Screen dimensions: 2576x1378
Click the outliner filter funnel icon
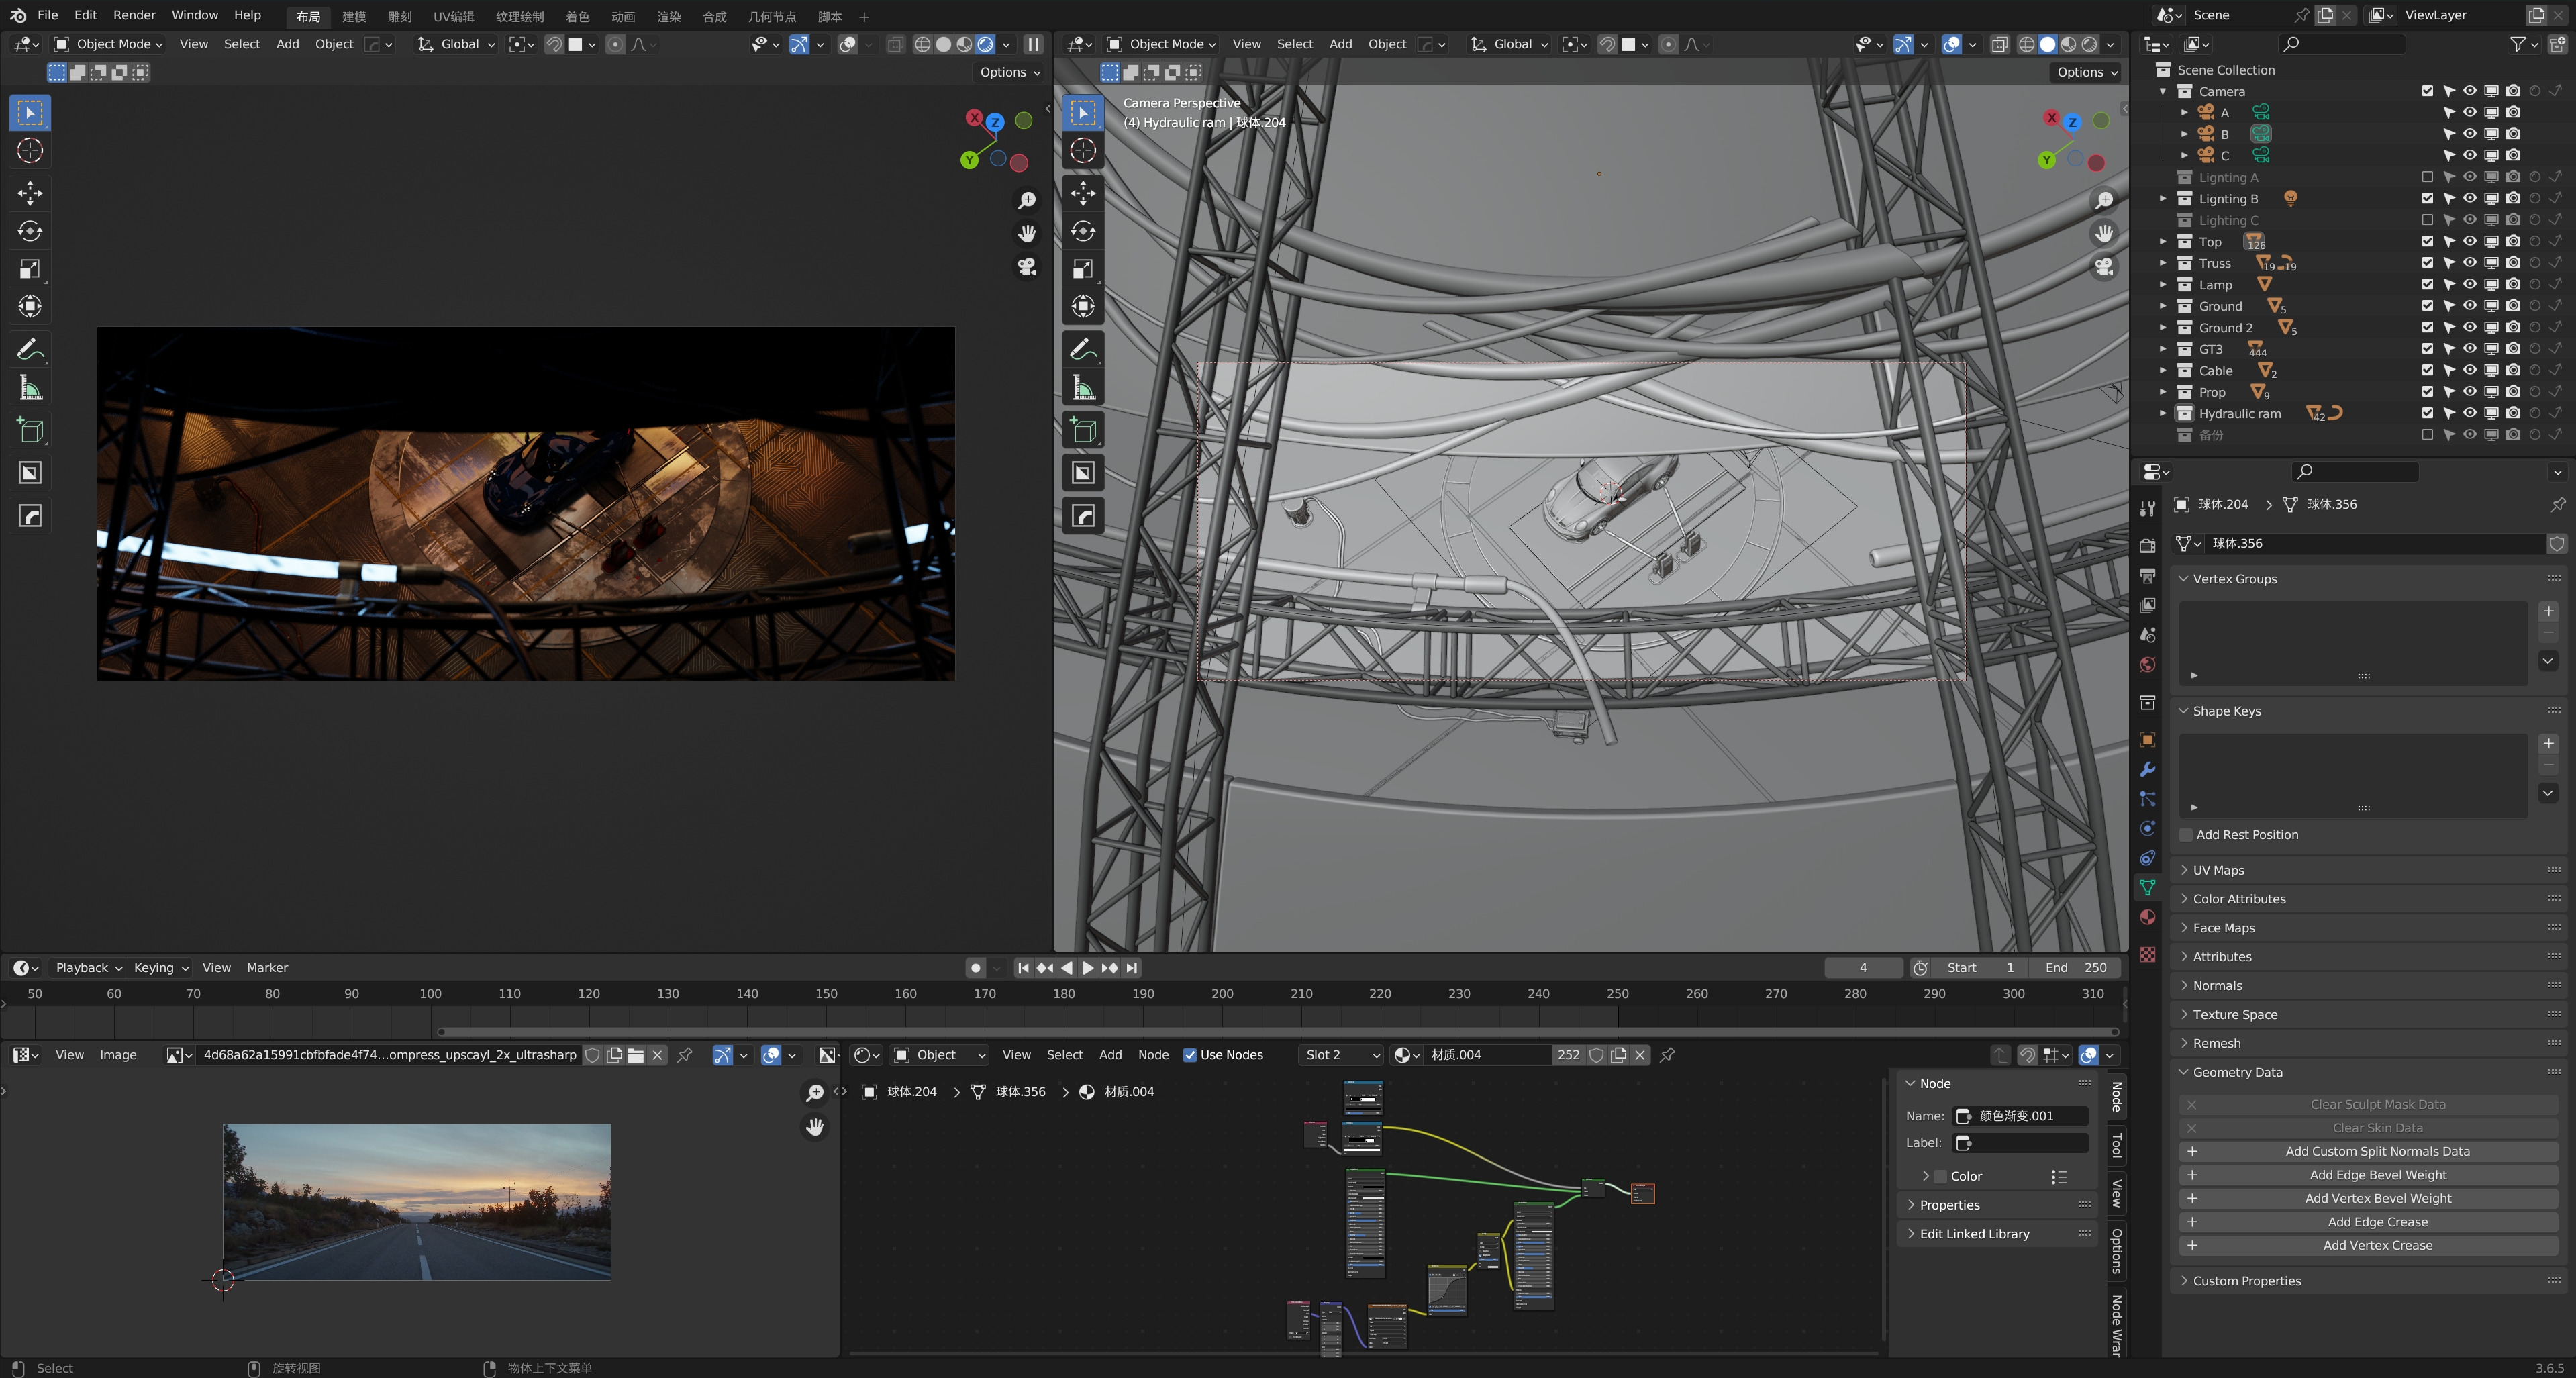click(x=2518, y=44)
